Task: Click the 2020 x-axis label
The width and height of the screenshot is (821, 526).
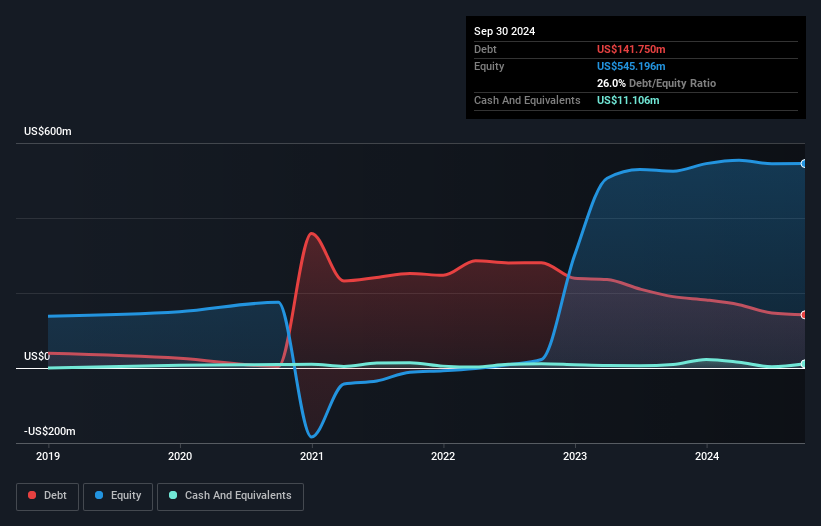Action: click(x=180, y=456)
